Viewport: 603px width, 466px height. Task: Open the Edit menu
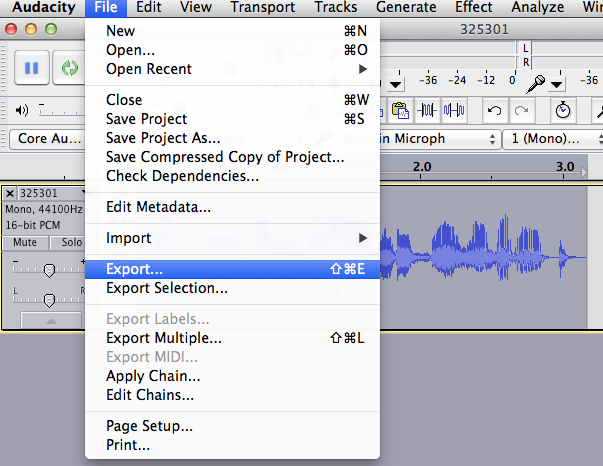pos(148,7)
